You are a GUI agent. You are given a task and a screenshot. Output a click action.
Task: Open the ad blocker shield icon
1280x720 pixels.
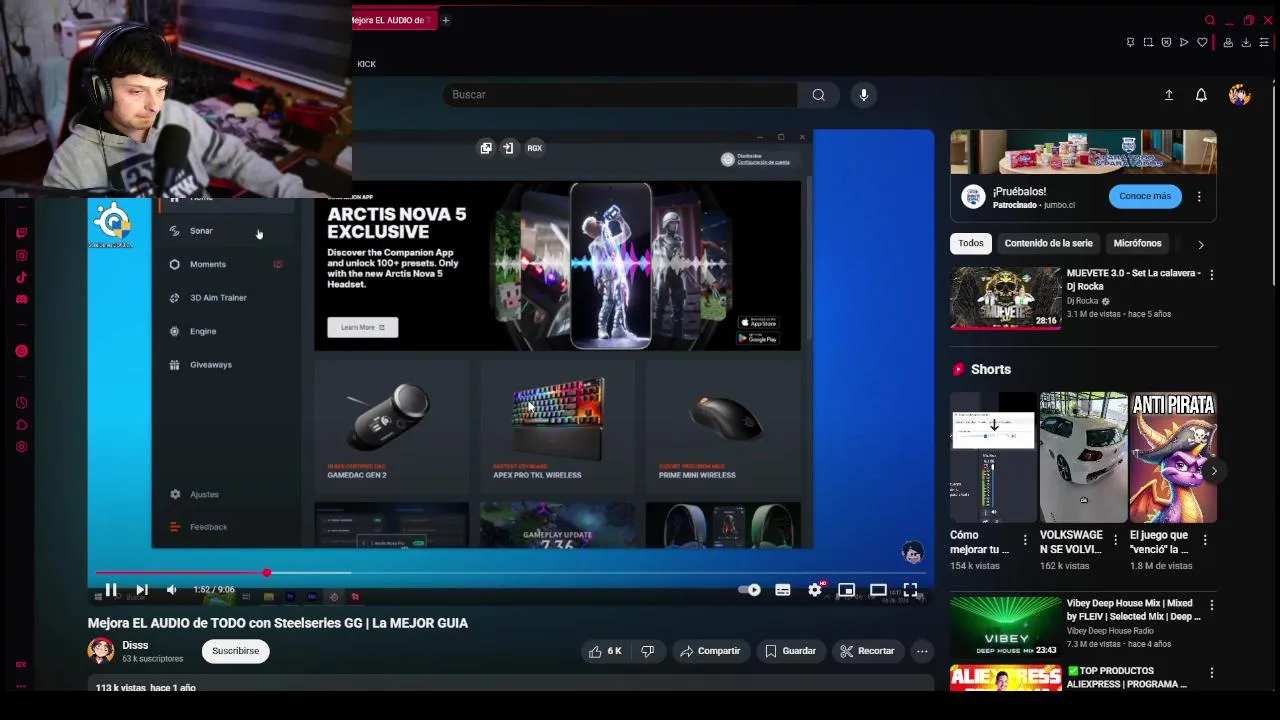point(1166,42)
